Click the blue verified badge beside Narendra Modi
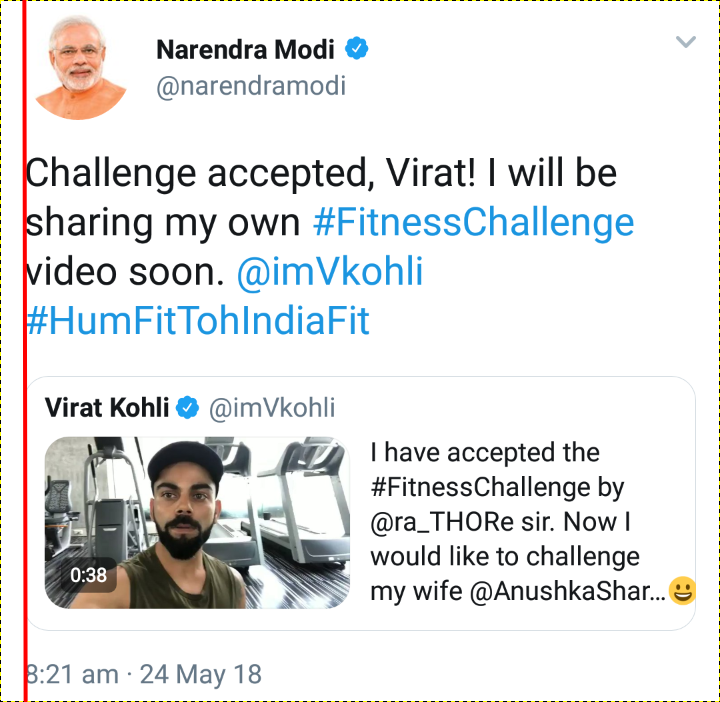720x702 pixels. [357, 49]
